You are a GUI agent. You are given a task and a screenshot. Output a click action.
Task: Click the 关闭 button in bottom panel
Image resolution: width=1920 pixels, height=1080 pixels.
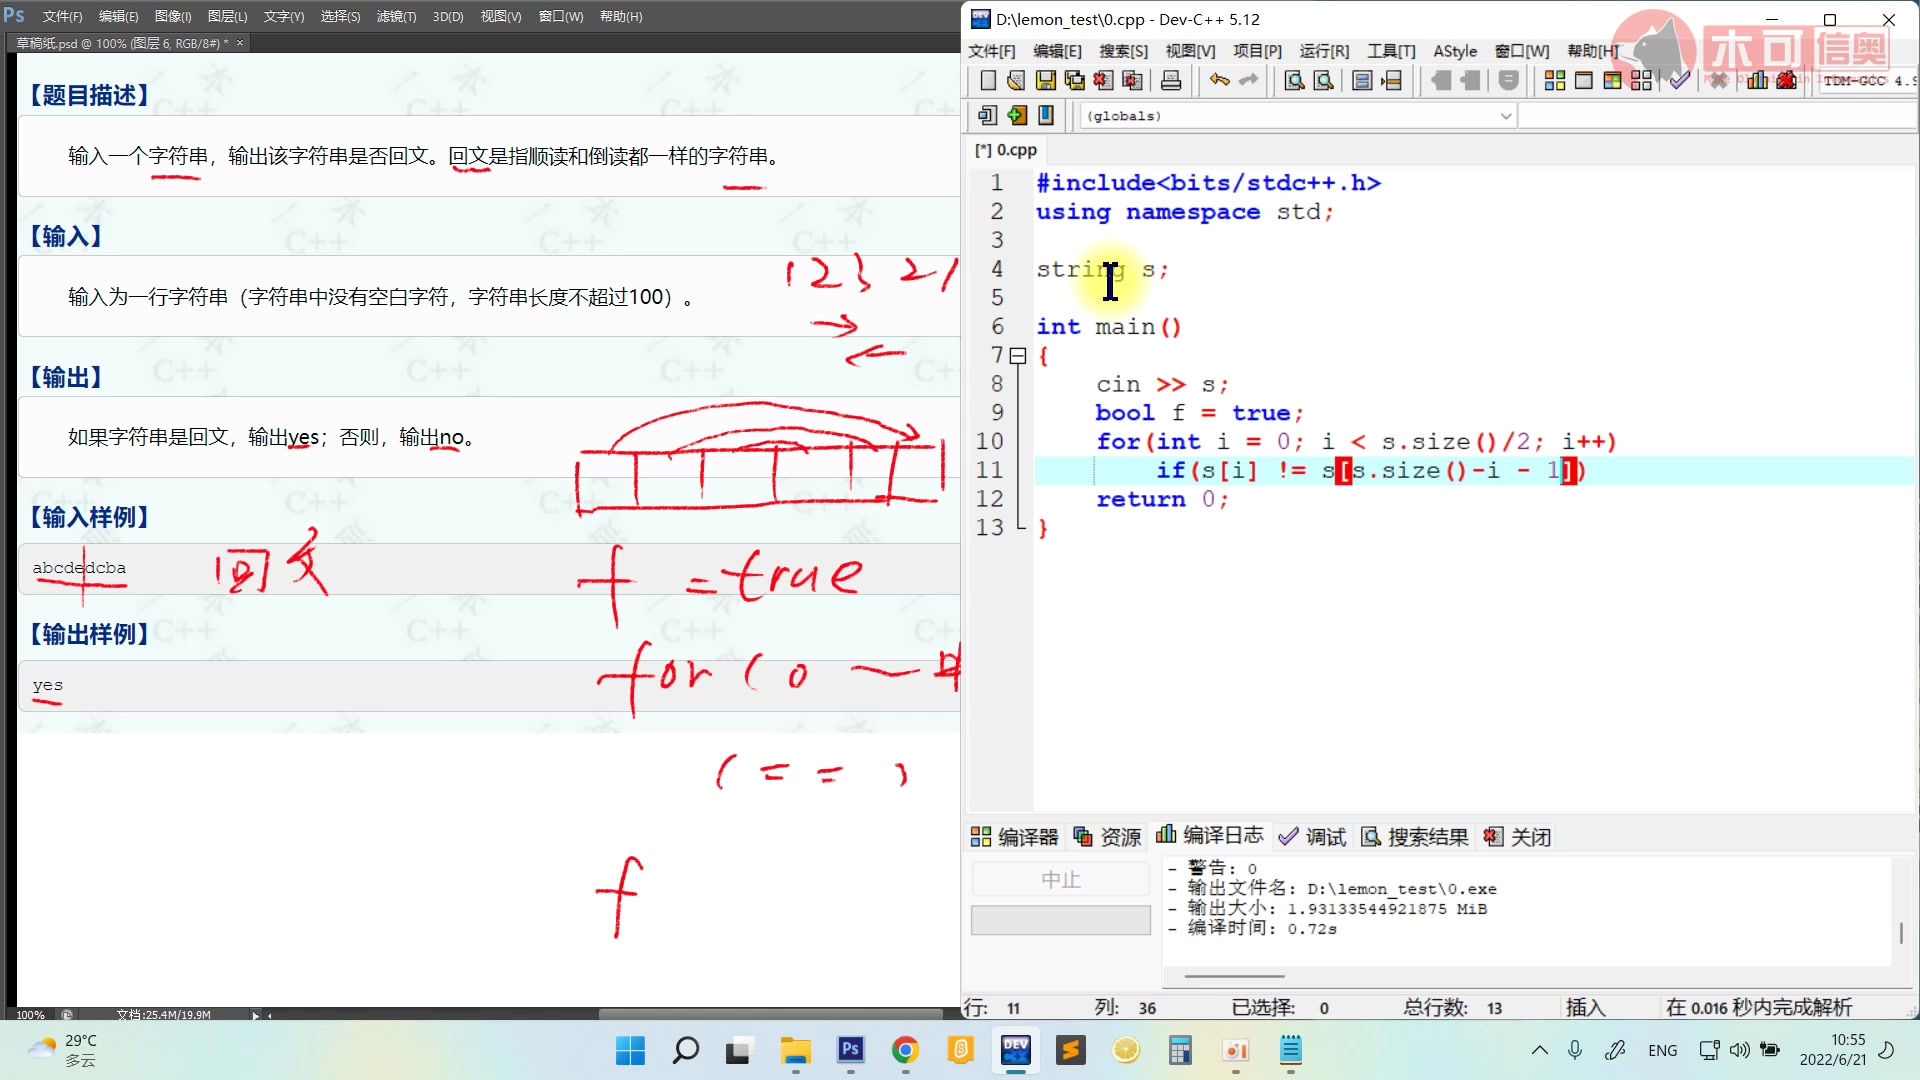click(1518, 837)
